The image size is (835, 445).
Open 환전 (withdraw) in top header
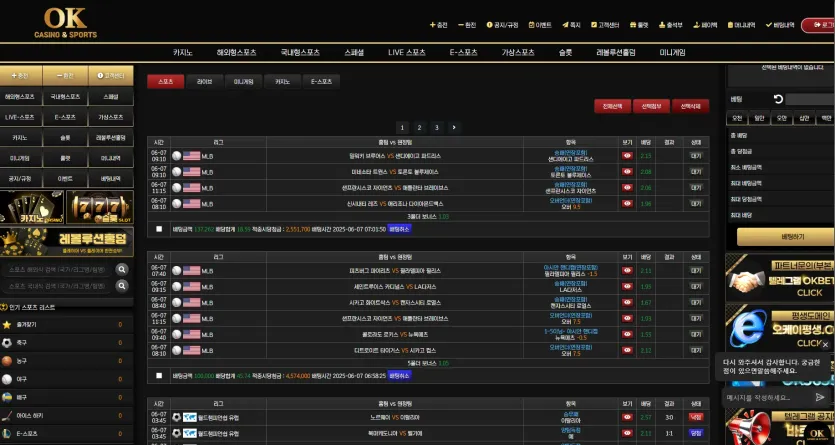pos(467,25)
